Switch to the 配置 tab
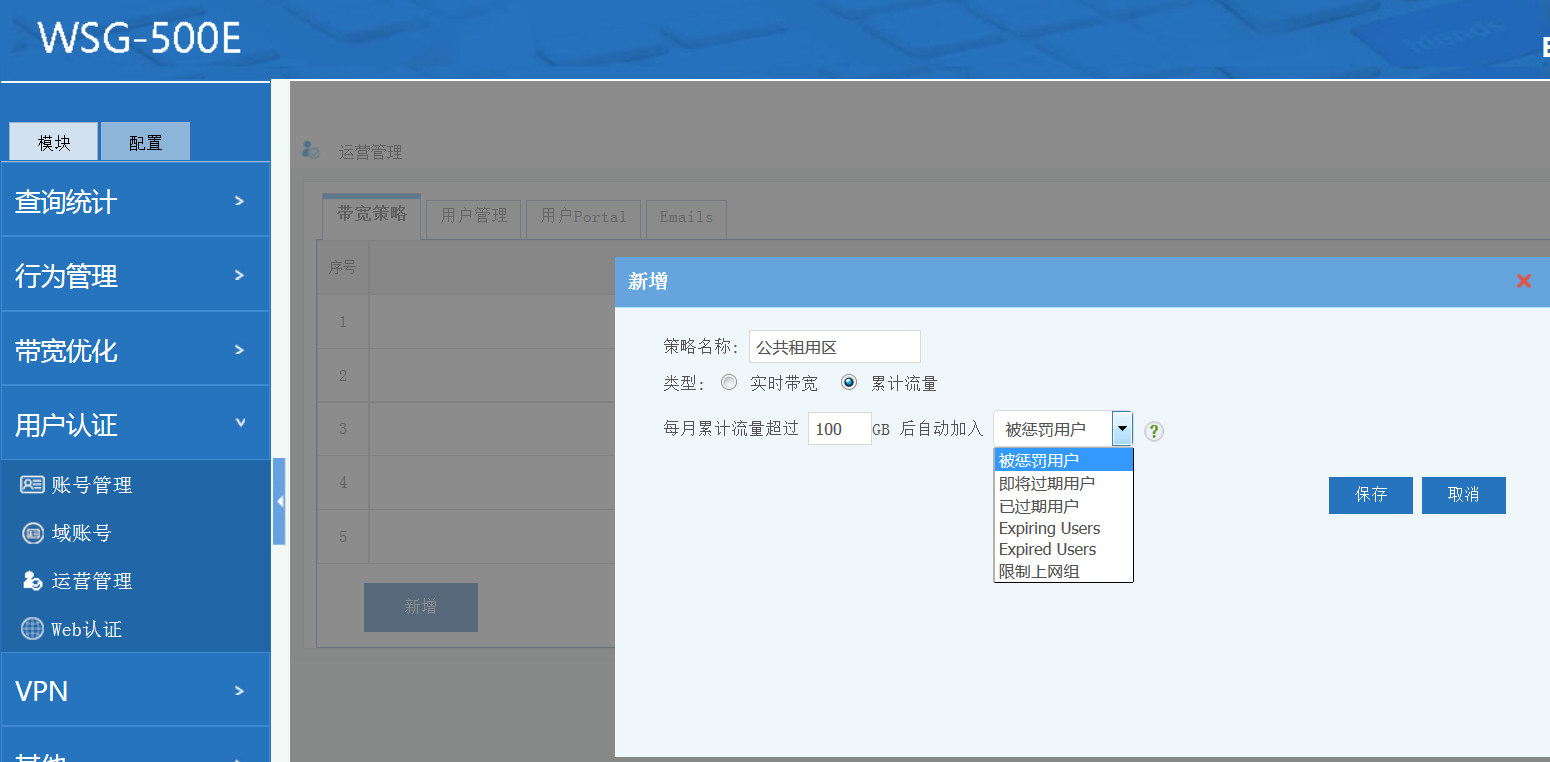This screenshot has width=1550, height=762. point(145,142)
